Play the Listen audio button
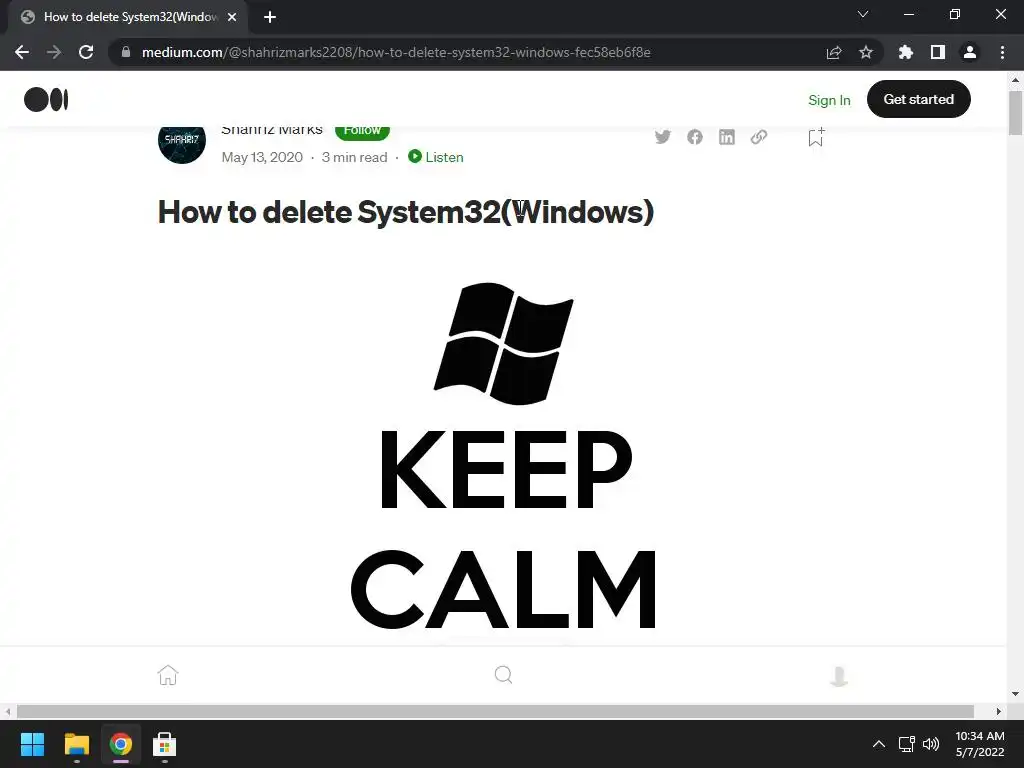This screenshot has width=1024, height=768. [436, 157]
